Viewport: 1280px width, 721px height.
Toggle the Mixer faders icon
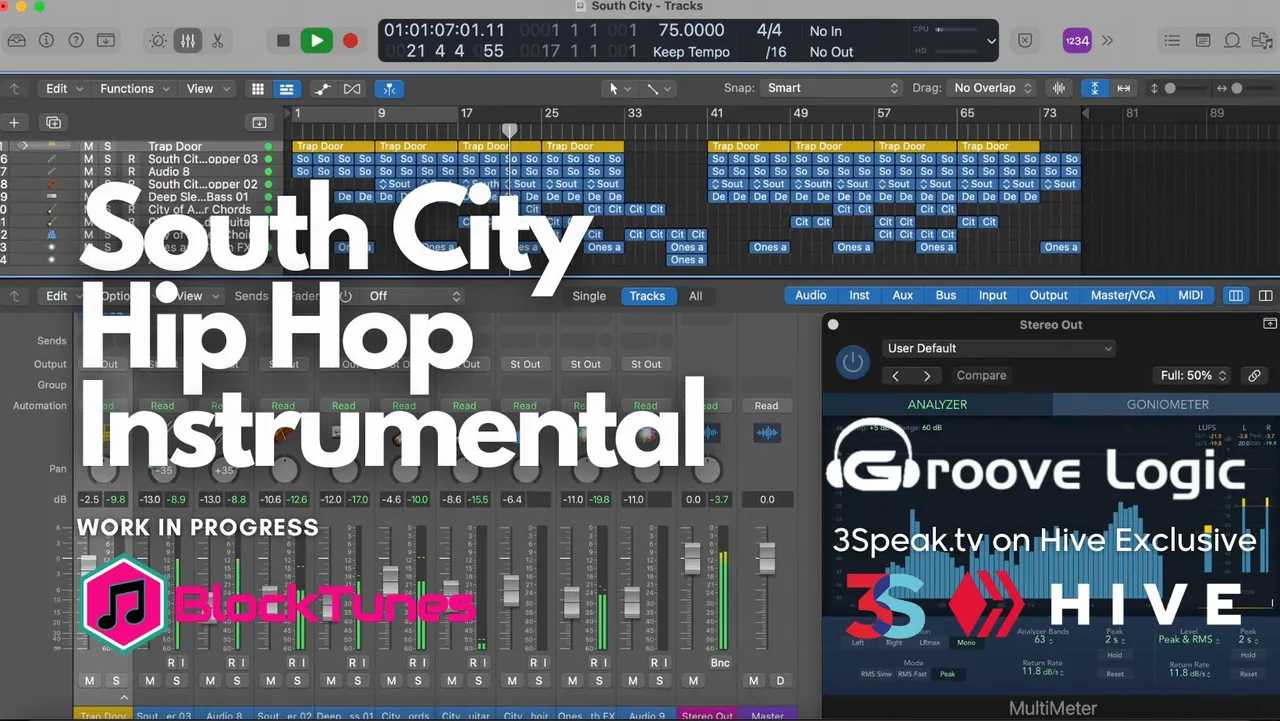pyautogui.click(x=187, y=41)
